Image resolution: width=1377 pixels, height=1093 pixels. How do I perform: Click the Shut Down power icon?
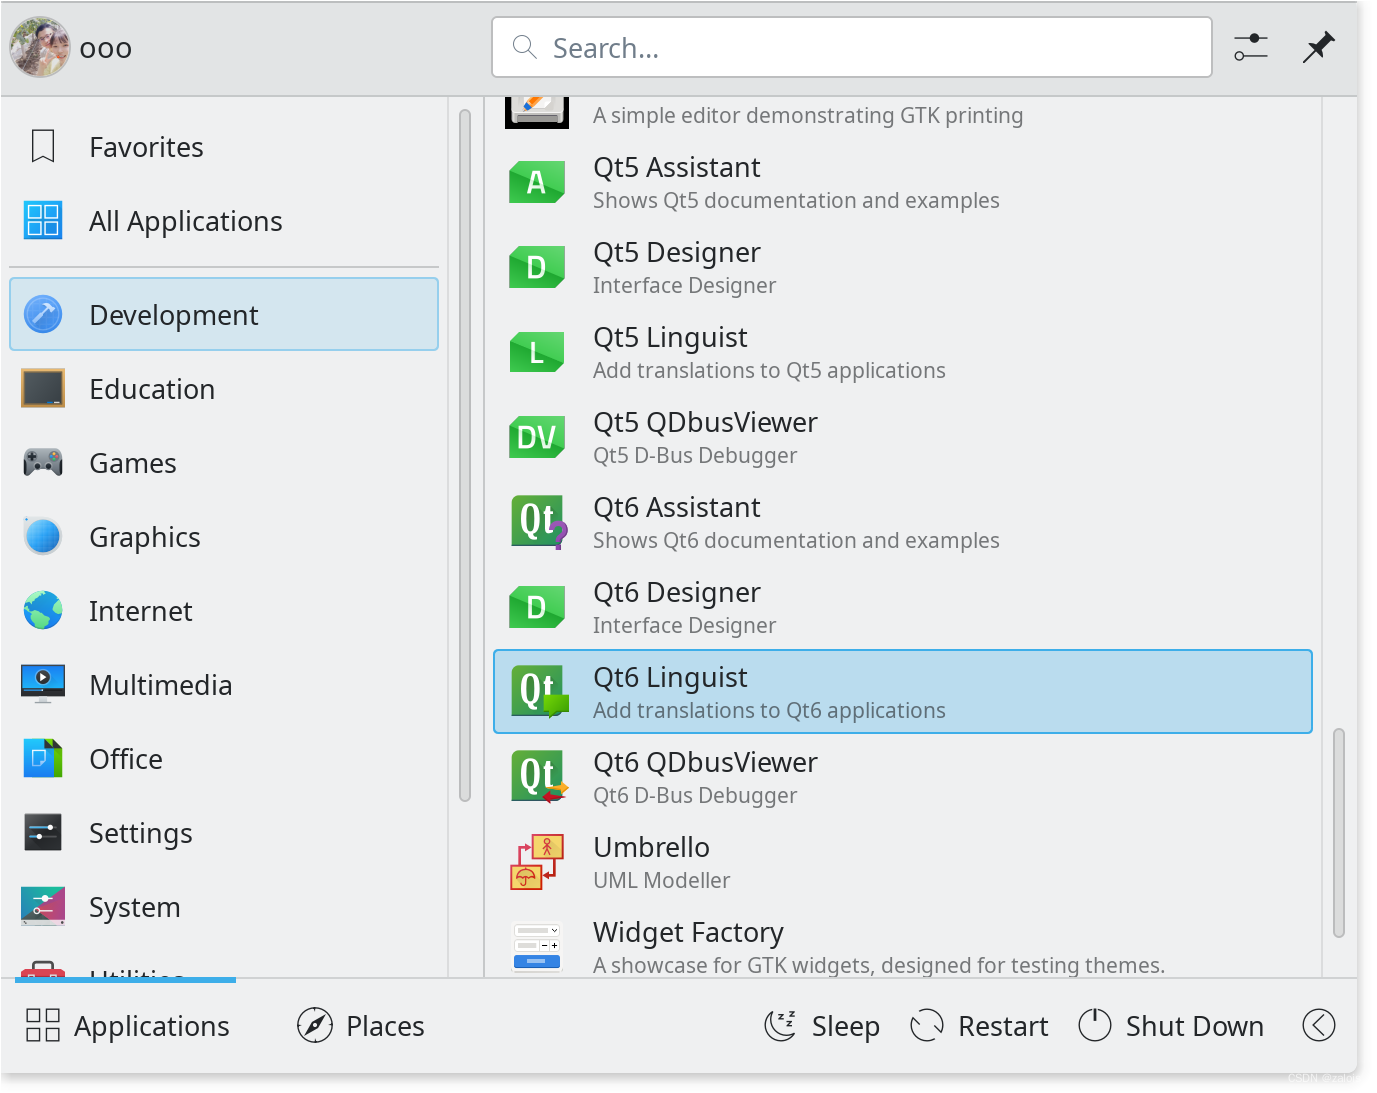click(1095, 1025)
